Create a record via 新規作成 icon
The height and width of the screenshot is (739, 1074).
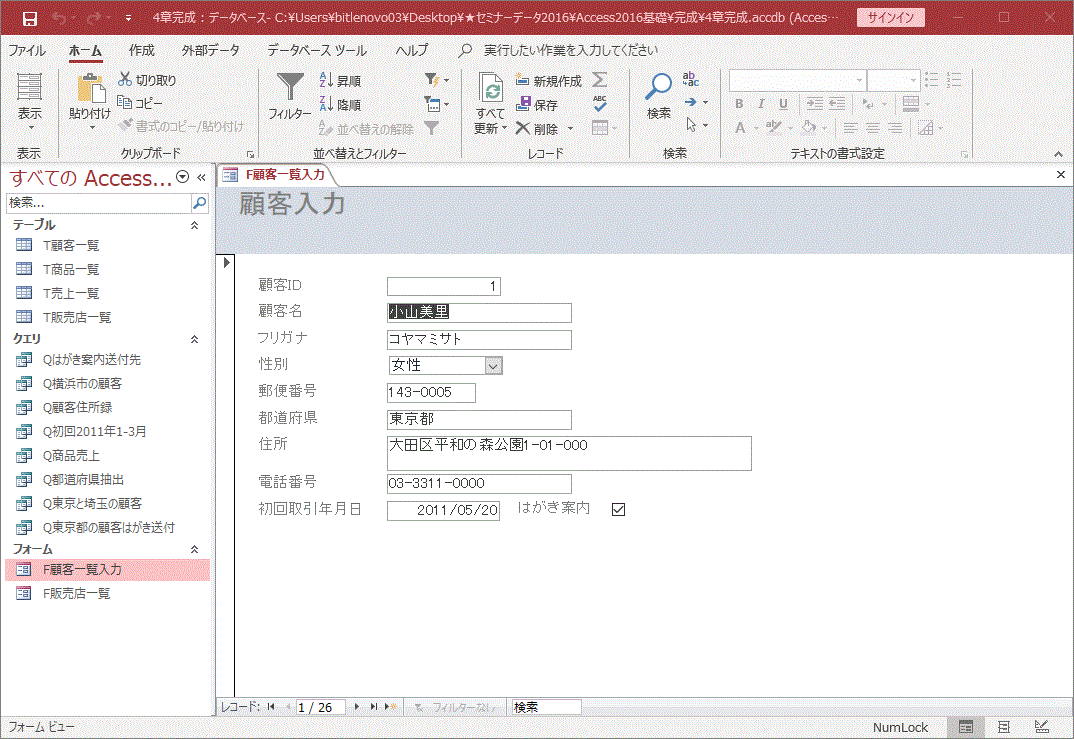(x=524, y=80)
